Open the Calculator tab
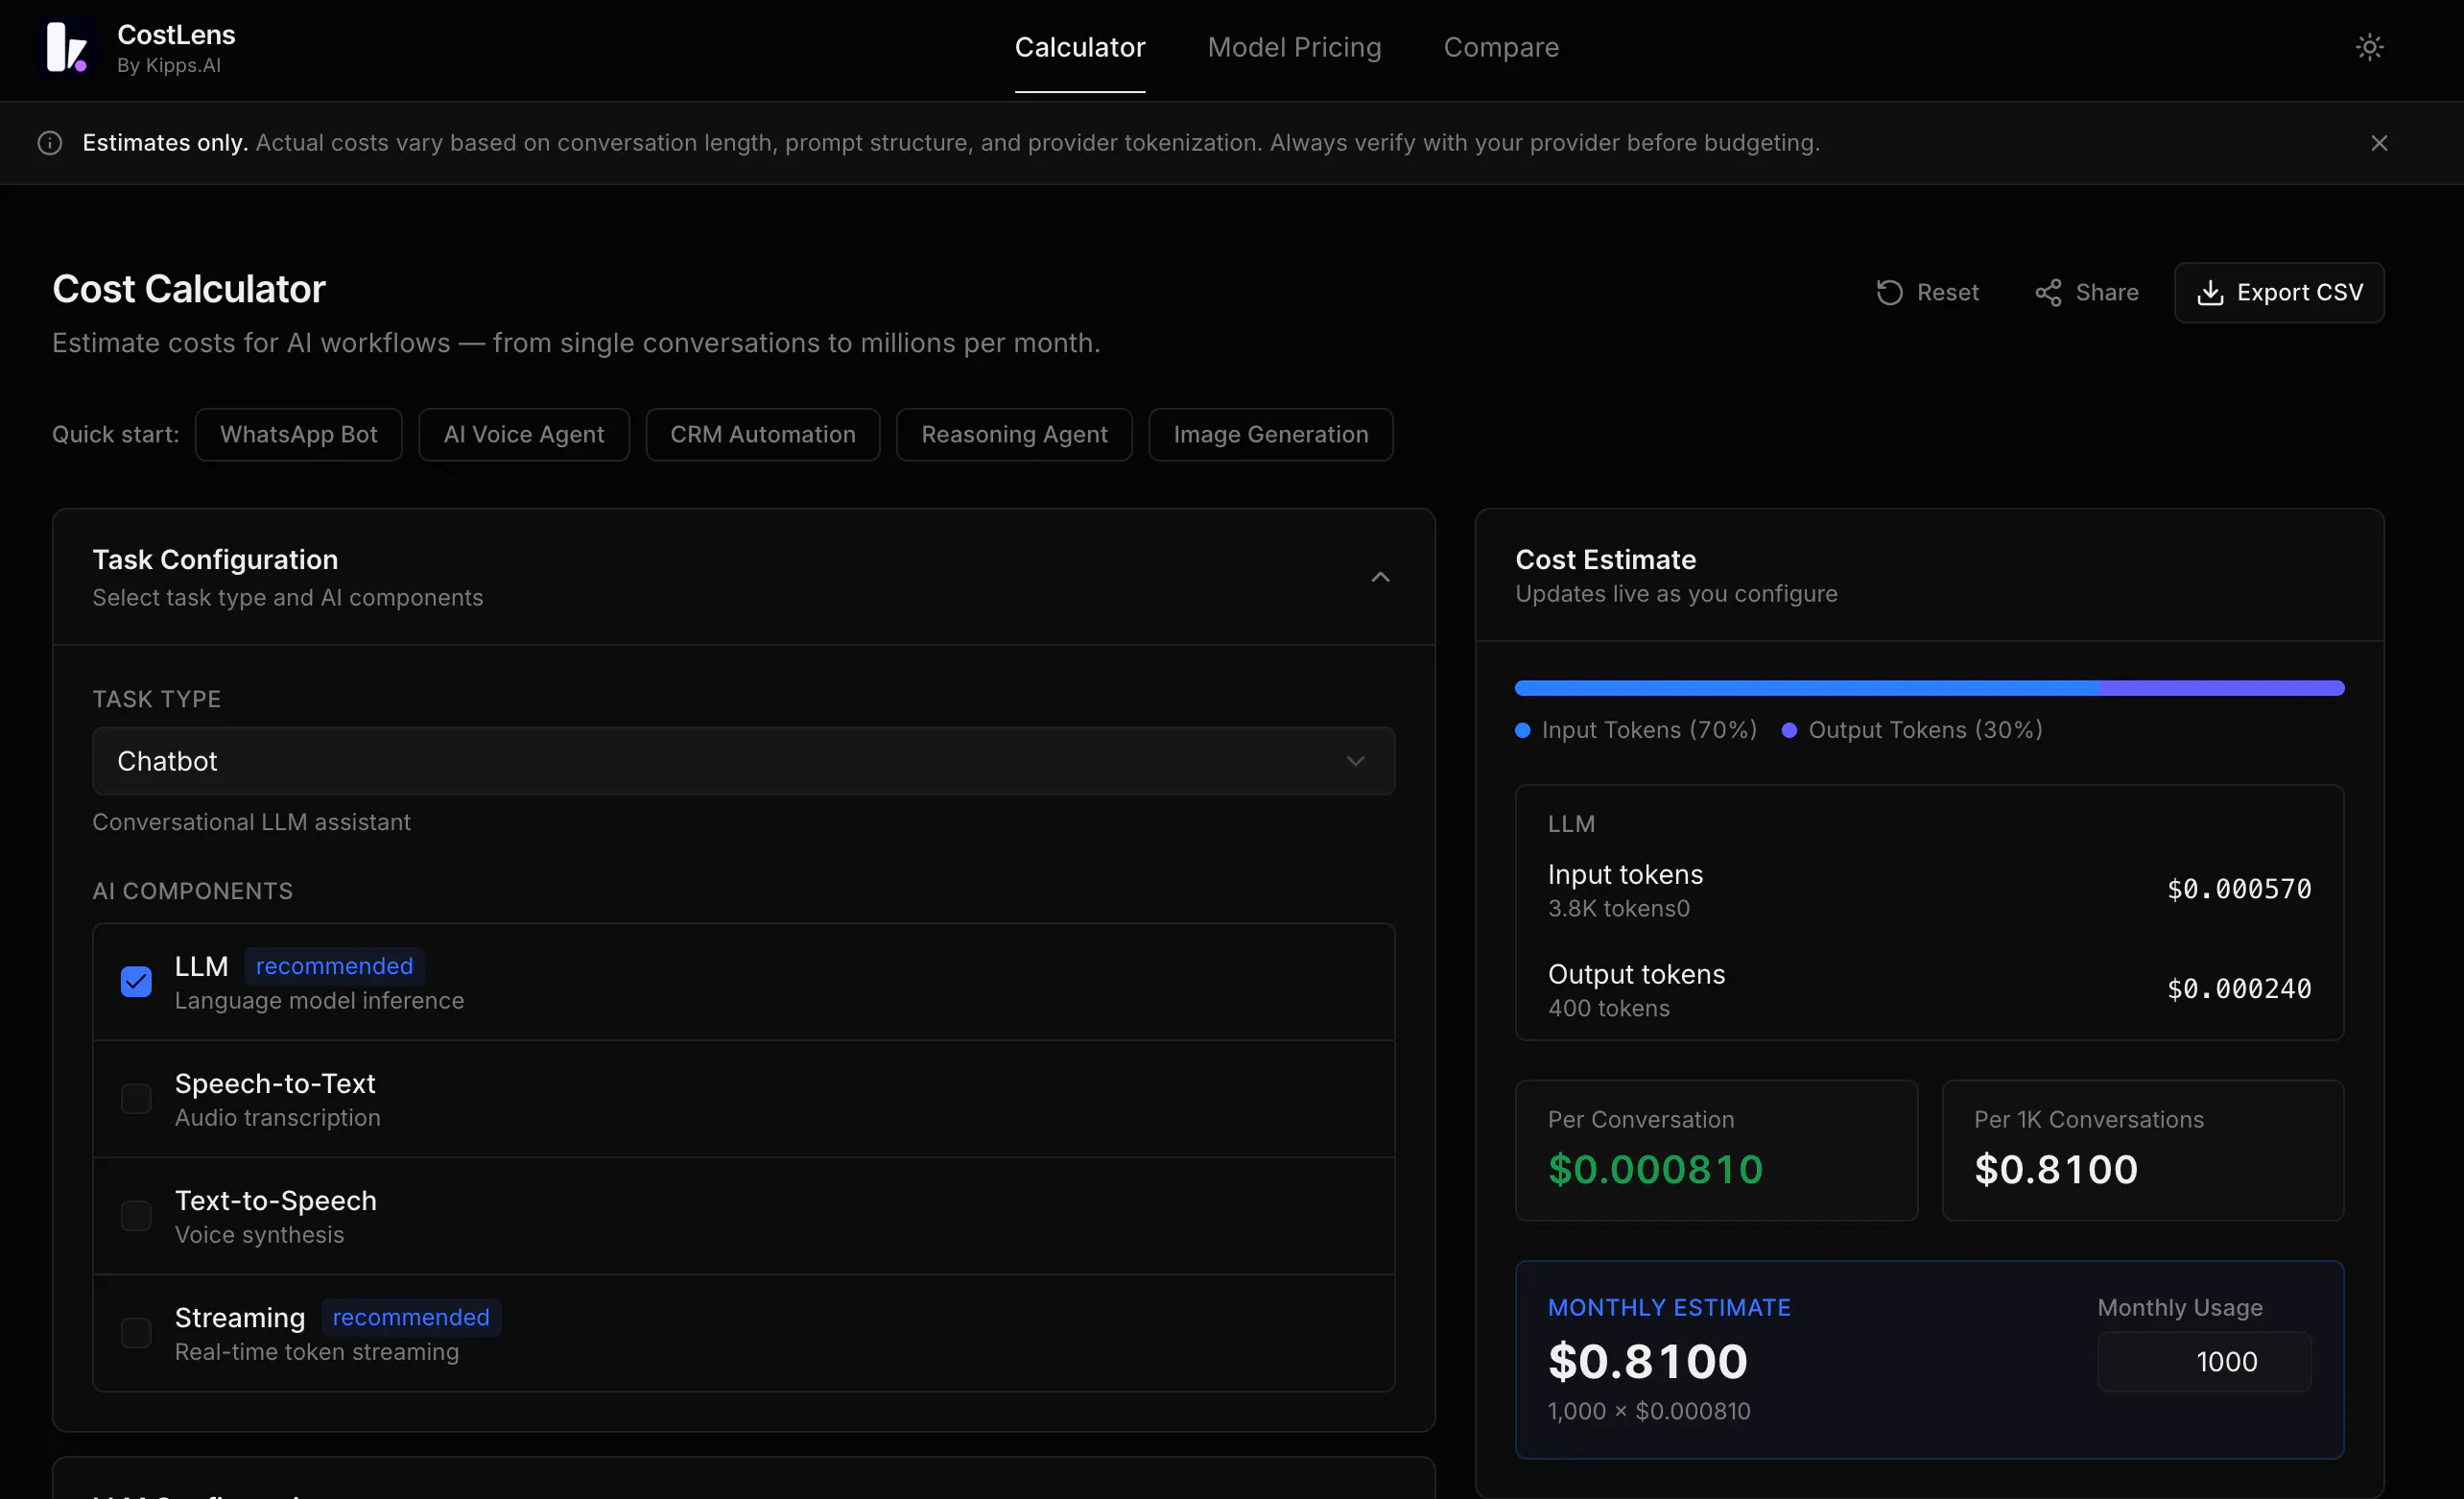Viewport: 2464px width, 1499px height. pyautogui.click(x=1080, y=47)
